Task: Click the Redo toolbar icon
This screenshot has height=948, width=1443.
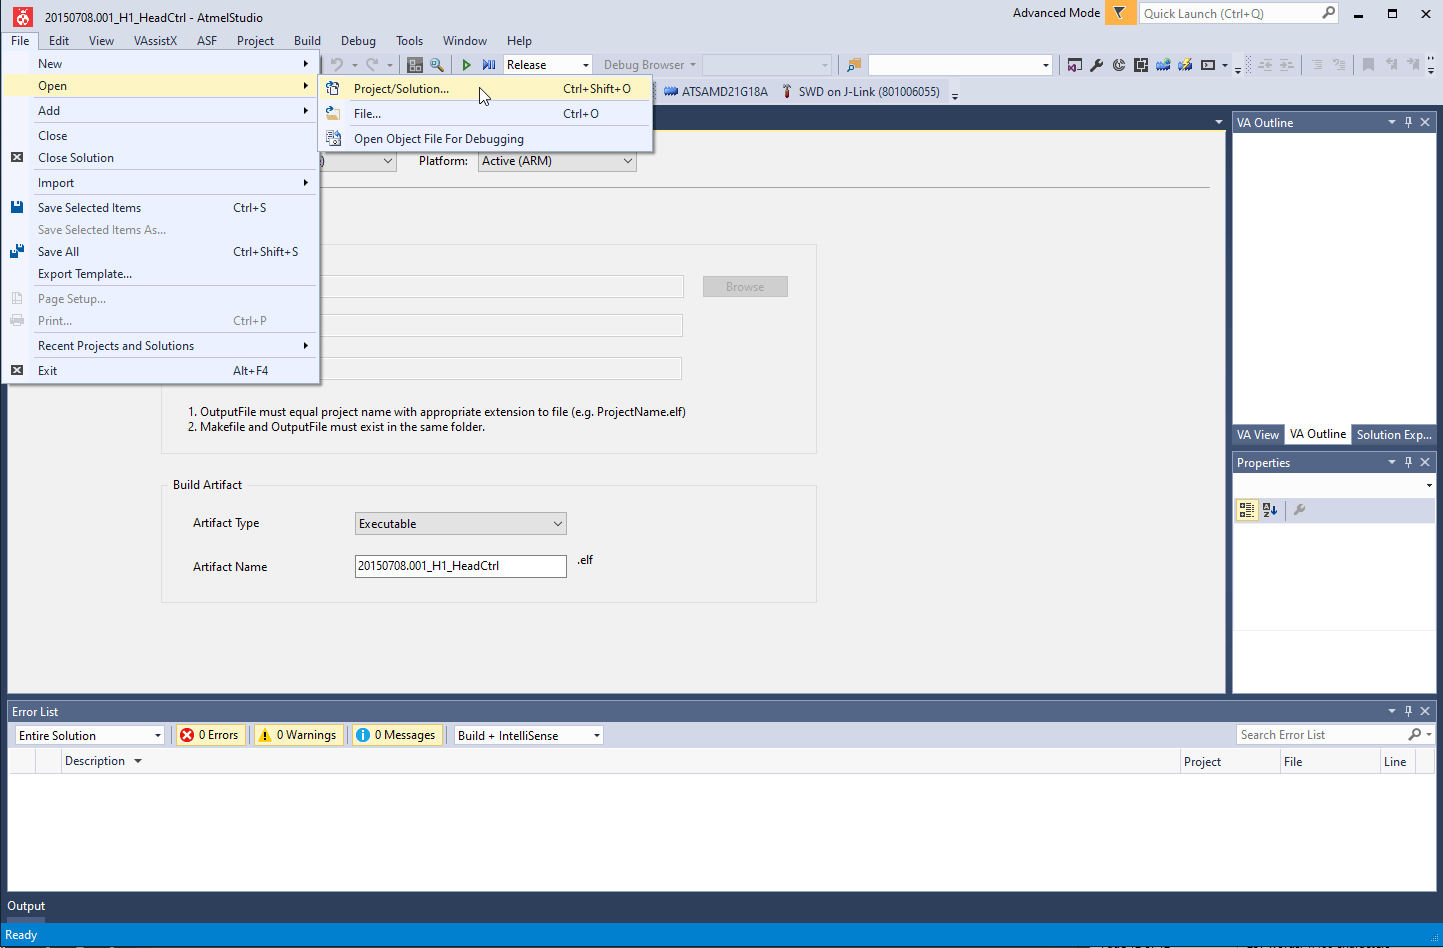Action: (x=372, y=65)
